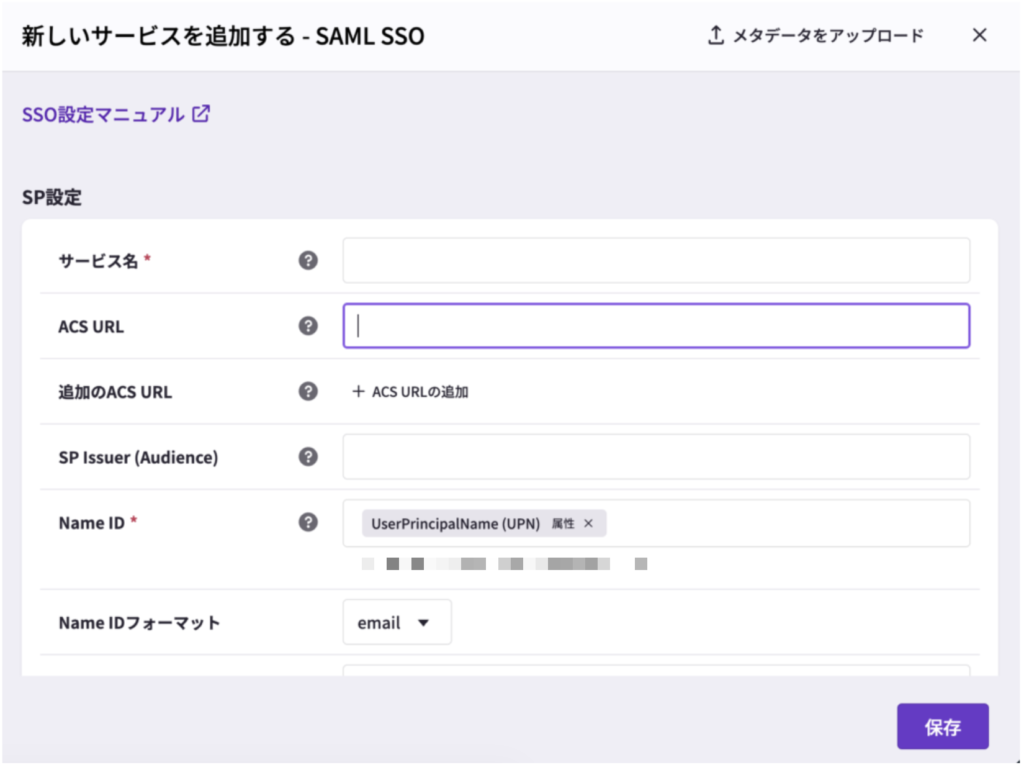Open the SSO設定マニュアル link
1024x765 pixels.
click(x=103, y=115)
